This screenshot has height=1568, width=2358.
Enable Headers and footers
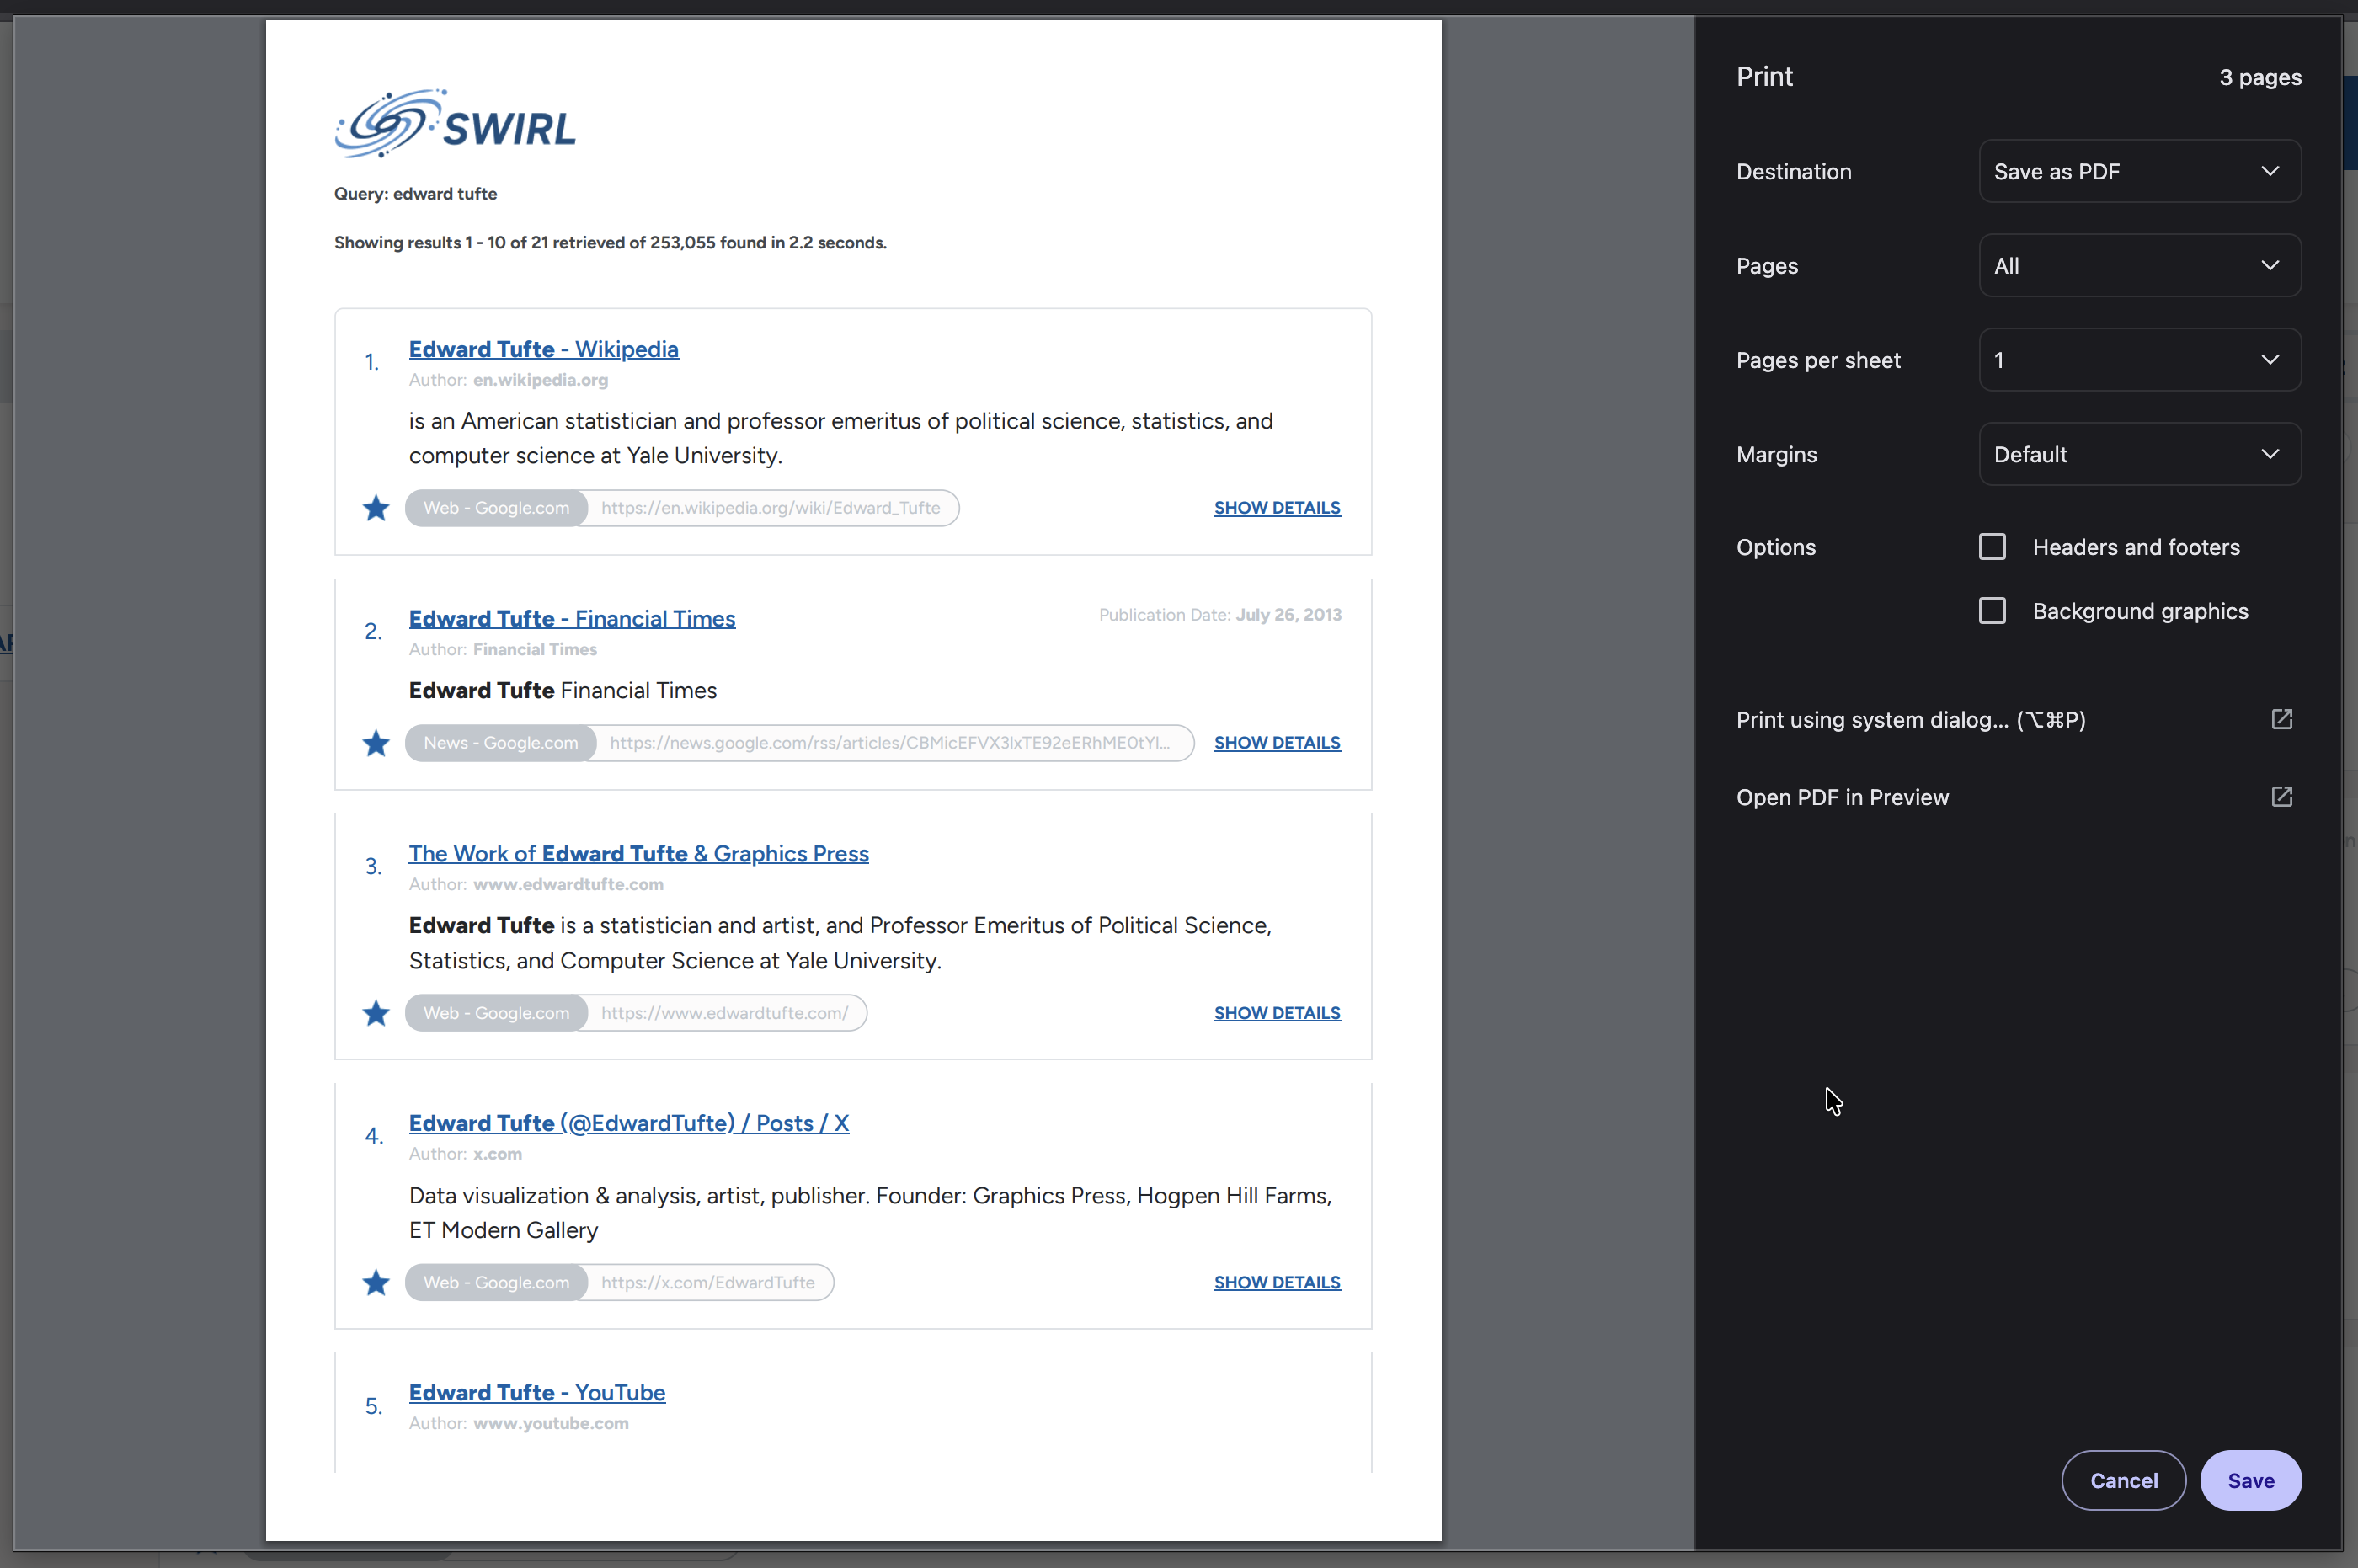coord(1990,546)
